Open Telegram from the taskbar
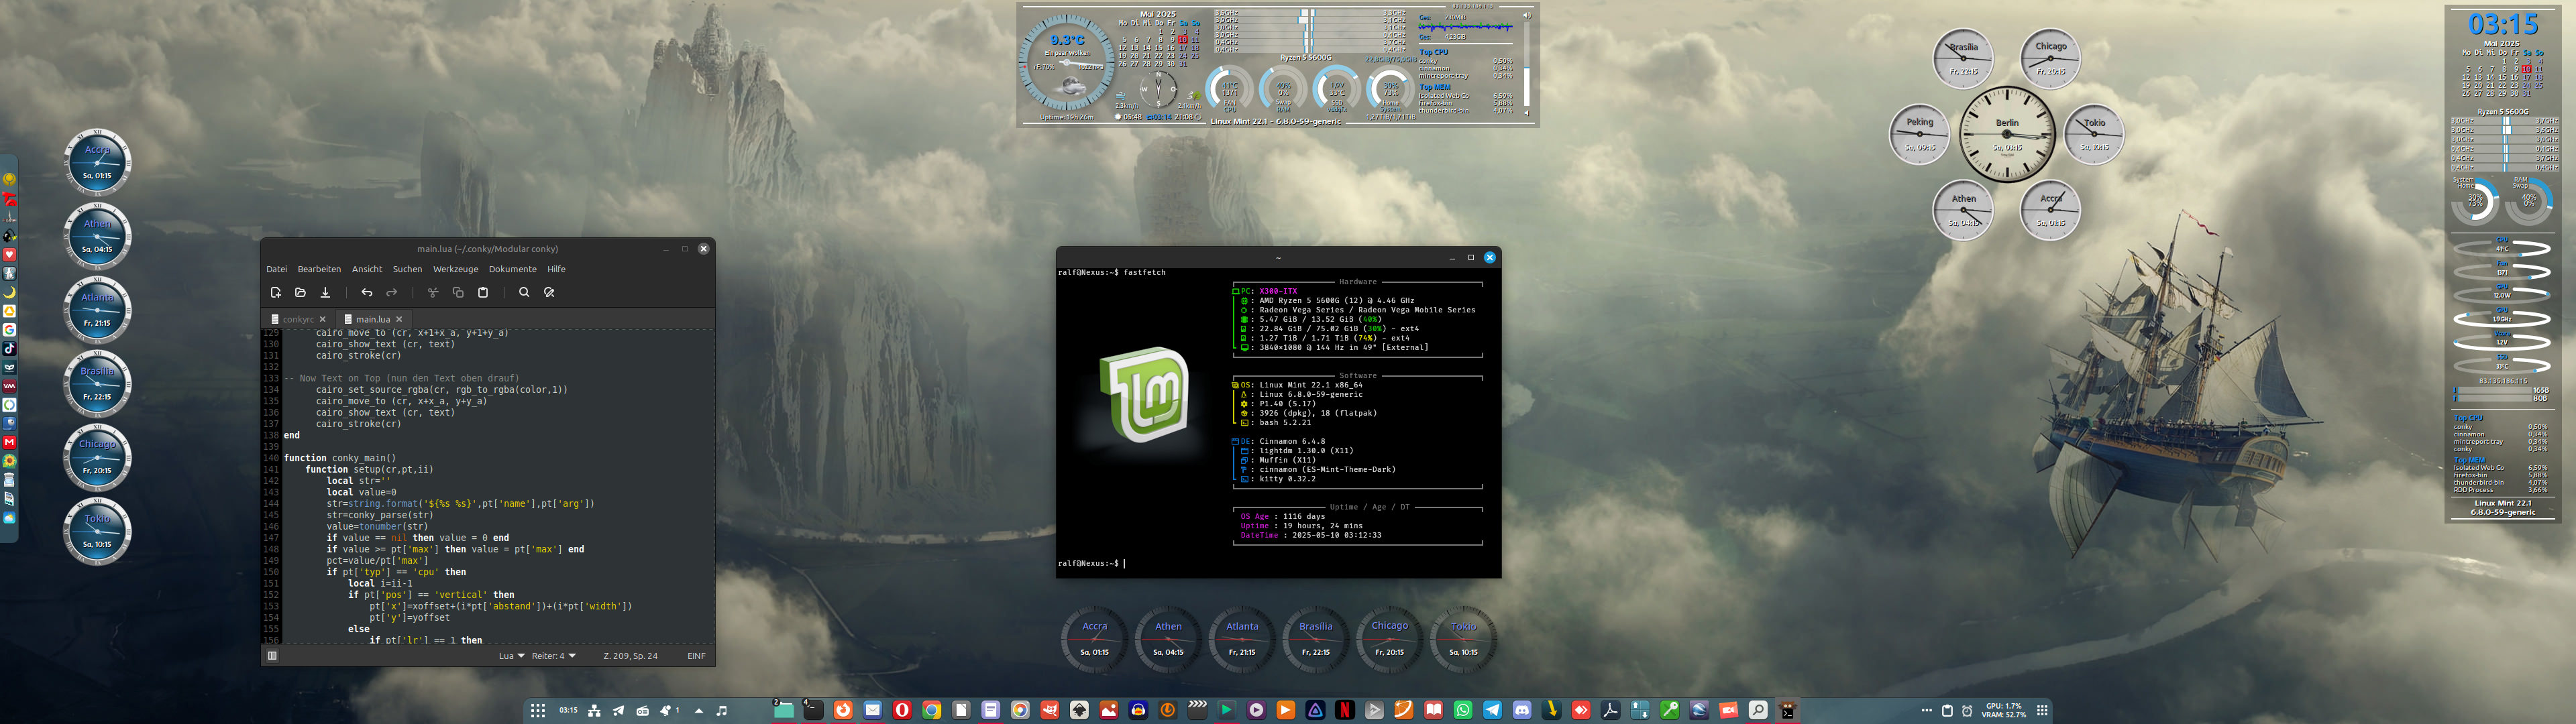Screen dimensions: 2576x724 (x=1492, y=710)
